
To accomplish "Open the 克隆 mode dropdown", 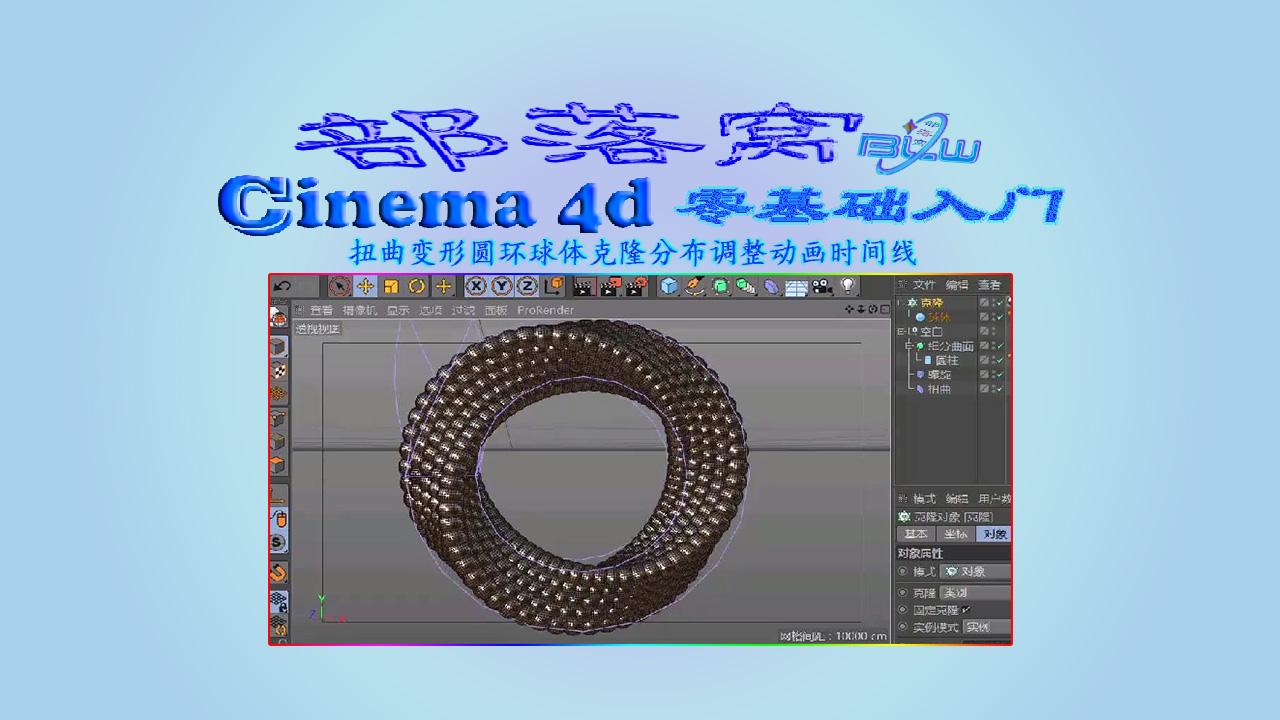I will [x=975, y=592].
